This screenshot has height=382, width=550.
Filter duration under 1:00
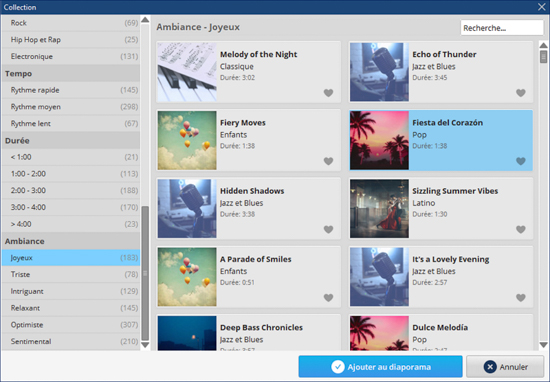point(71,157)
